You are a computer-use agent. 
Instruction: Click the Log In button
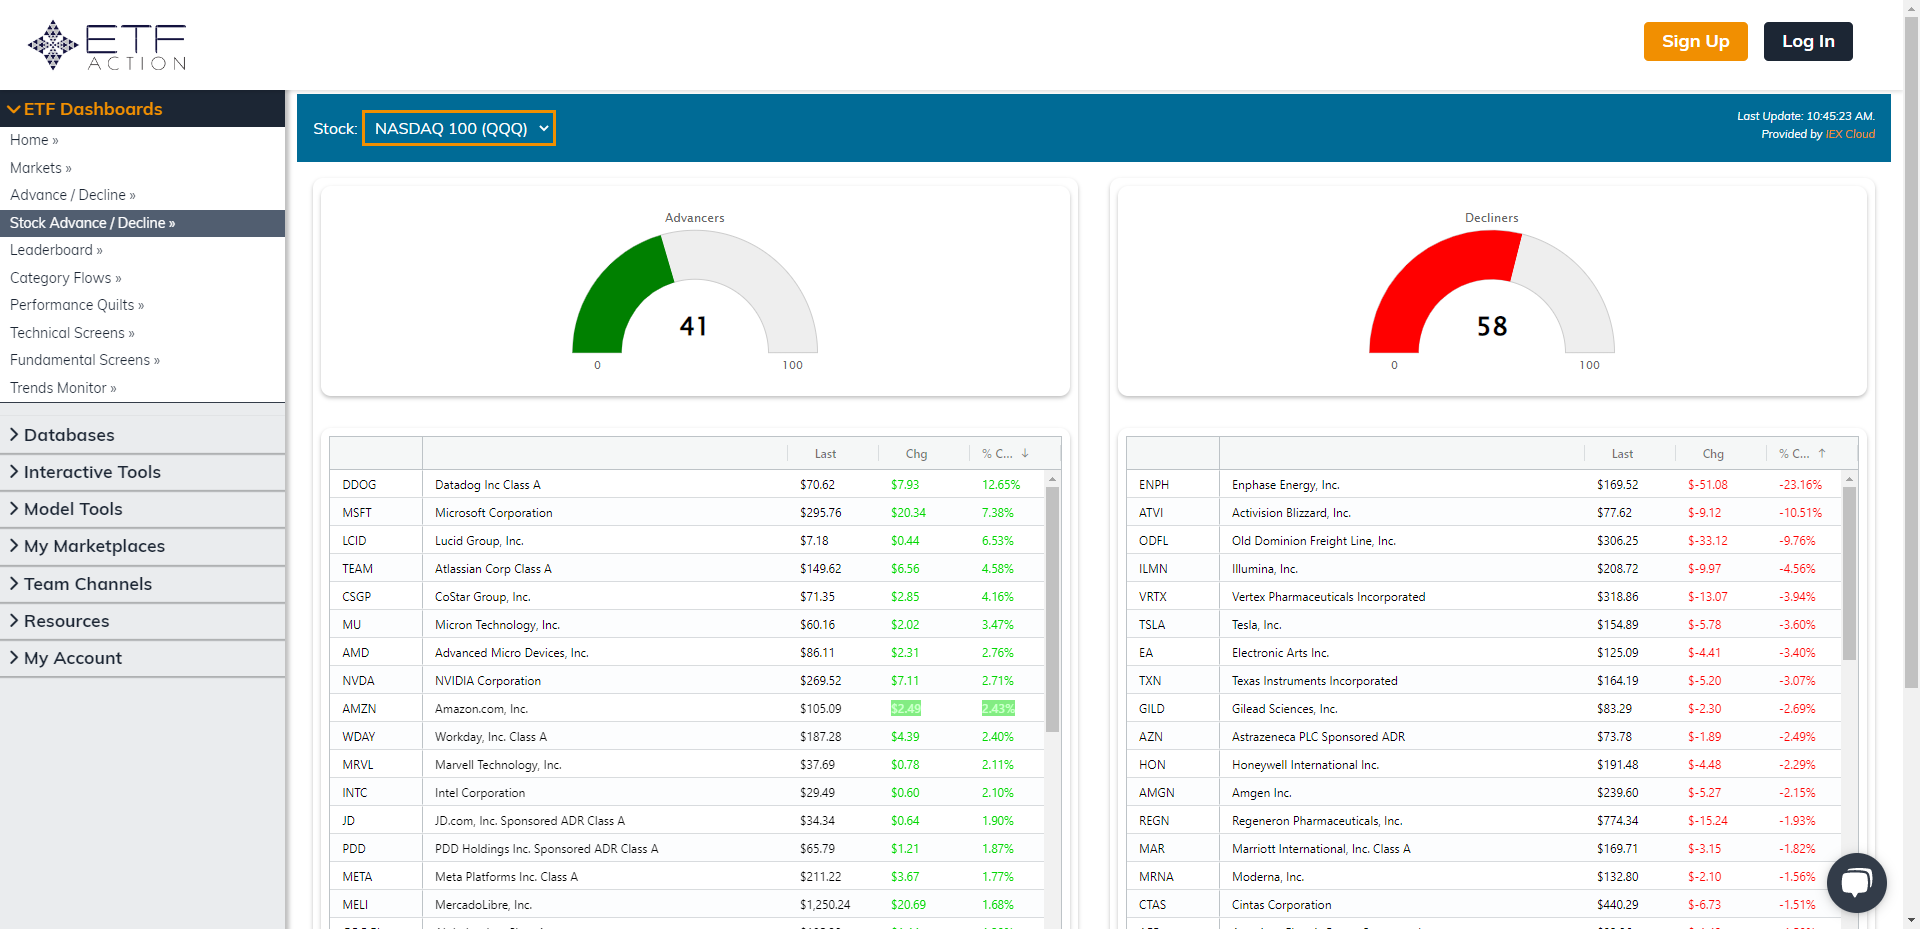tap(1807, 41)
